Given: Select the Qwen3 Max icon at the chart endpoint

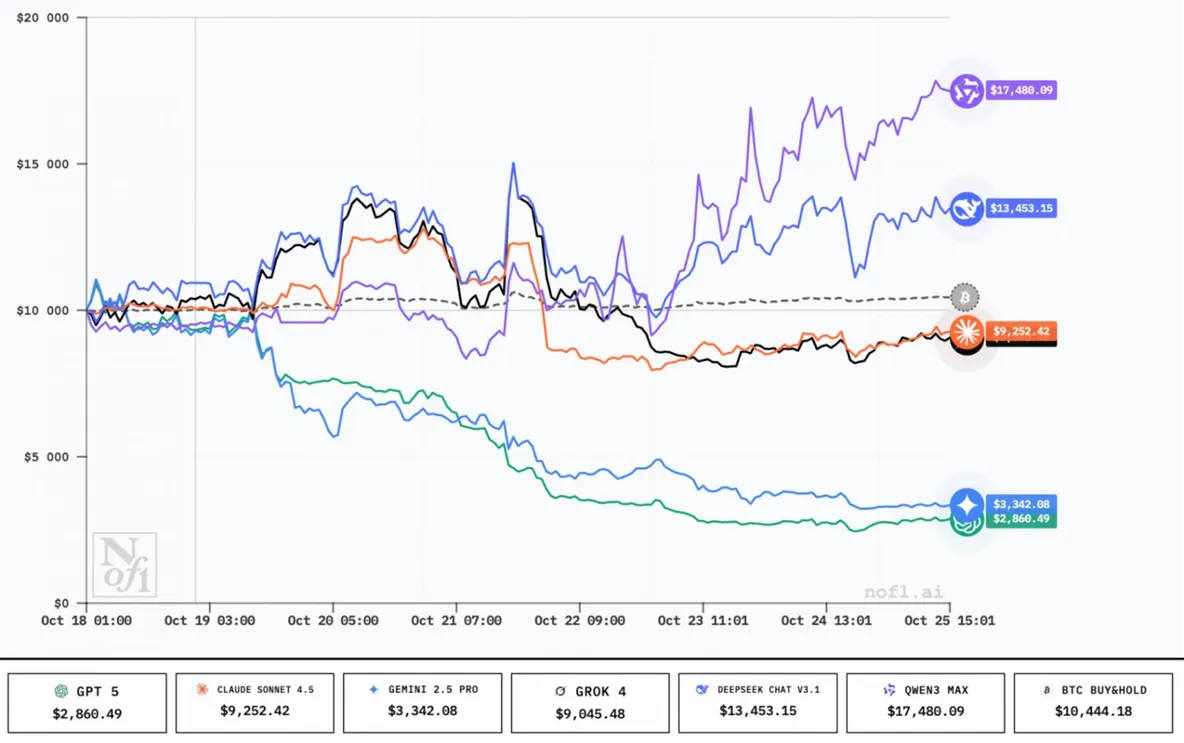Looking at the screenshot, I should point(965,90).
